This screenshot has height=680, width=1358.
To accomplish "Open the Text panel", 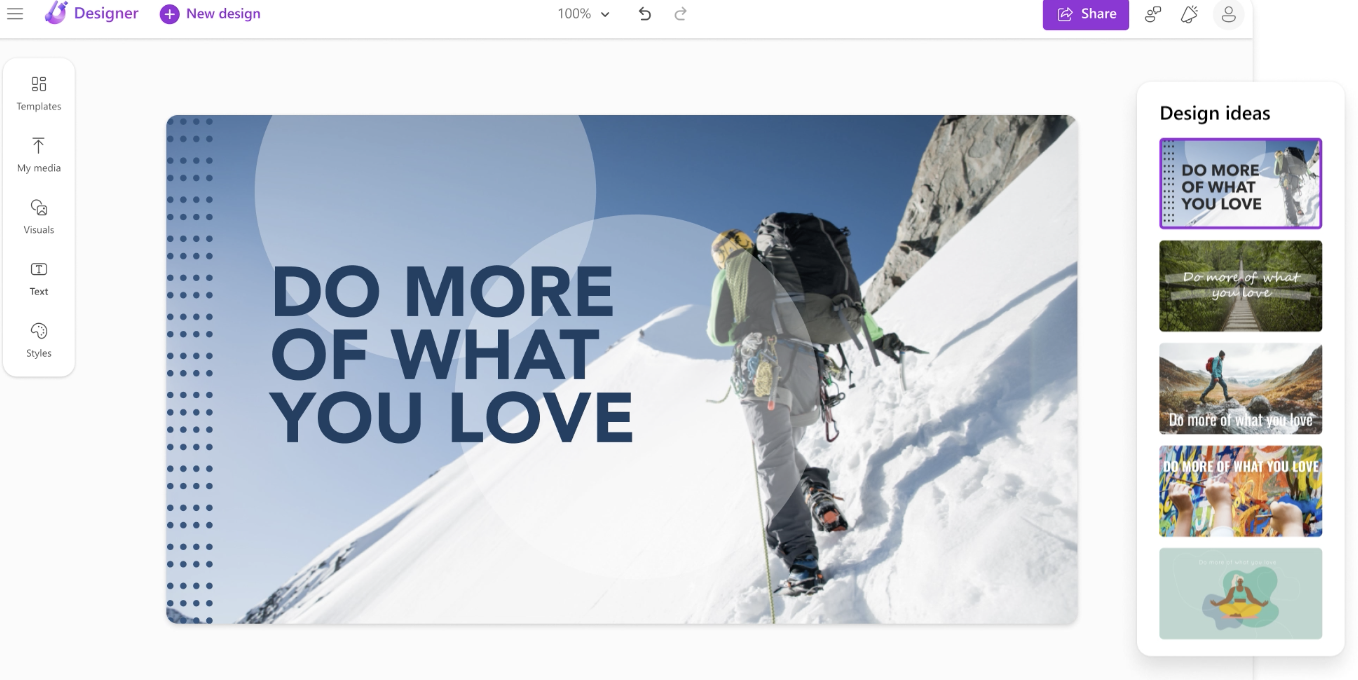I will 38,278.
